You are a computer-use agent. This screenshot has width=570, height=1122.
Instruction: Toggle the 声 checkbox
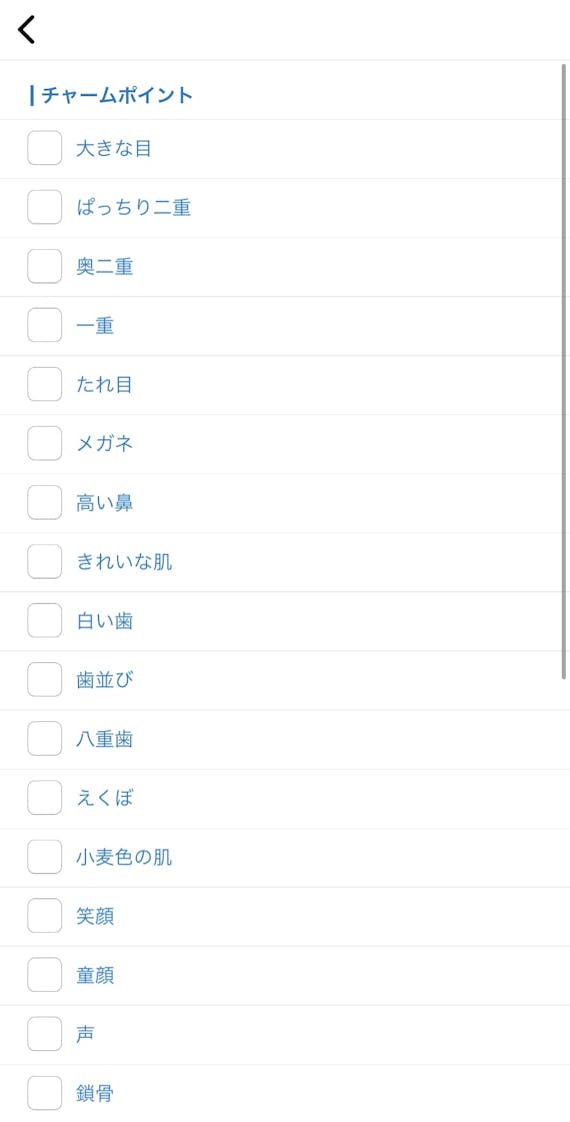(x=44, y=1033)
